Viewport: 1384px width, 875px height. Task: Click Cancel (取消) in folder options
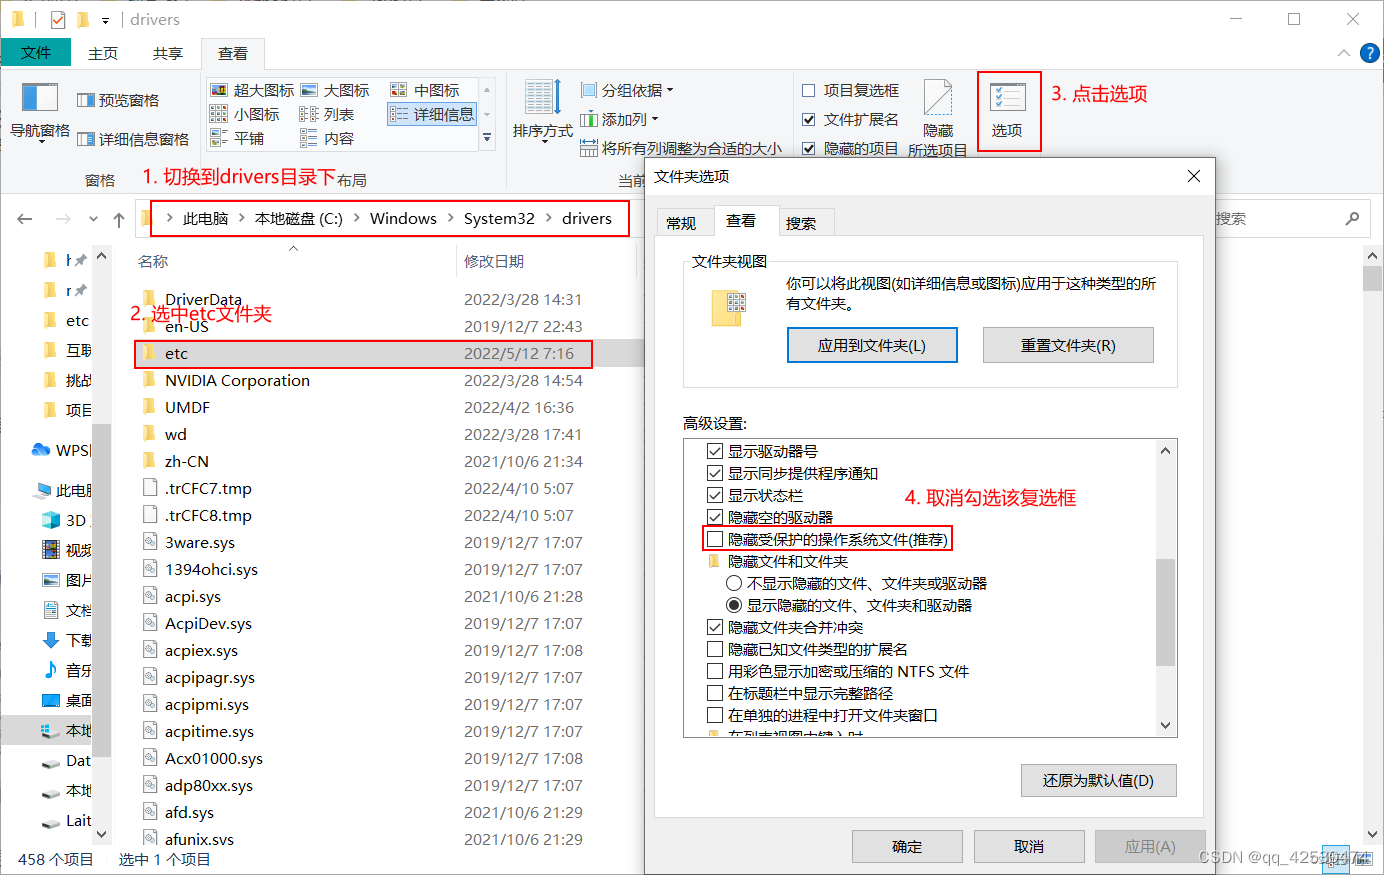click(x=1029, y=846)
